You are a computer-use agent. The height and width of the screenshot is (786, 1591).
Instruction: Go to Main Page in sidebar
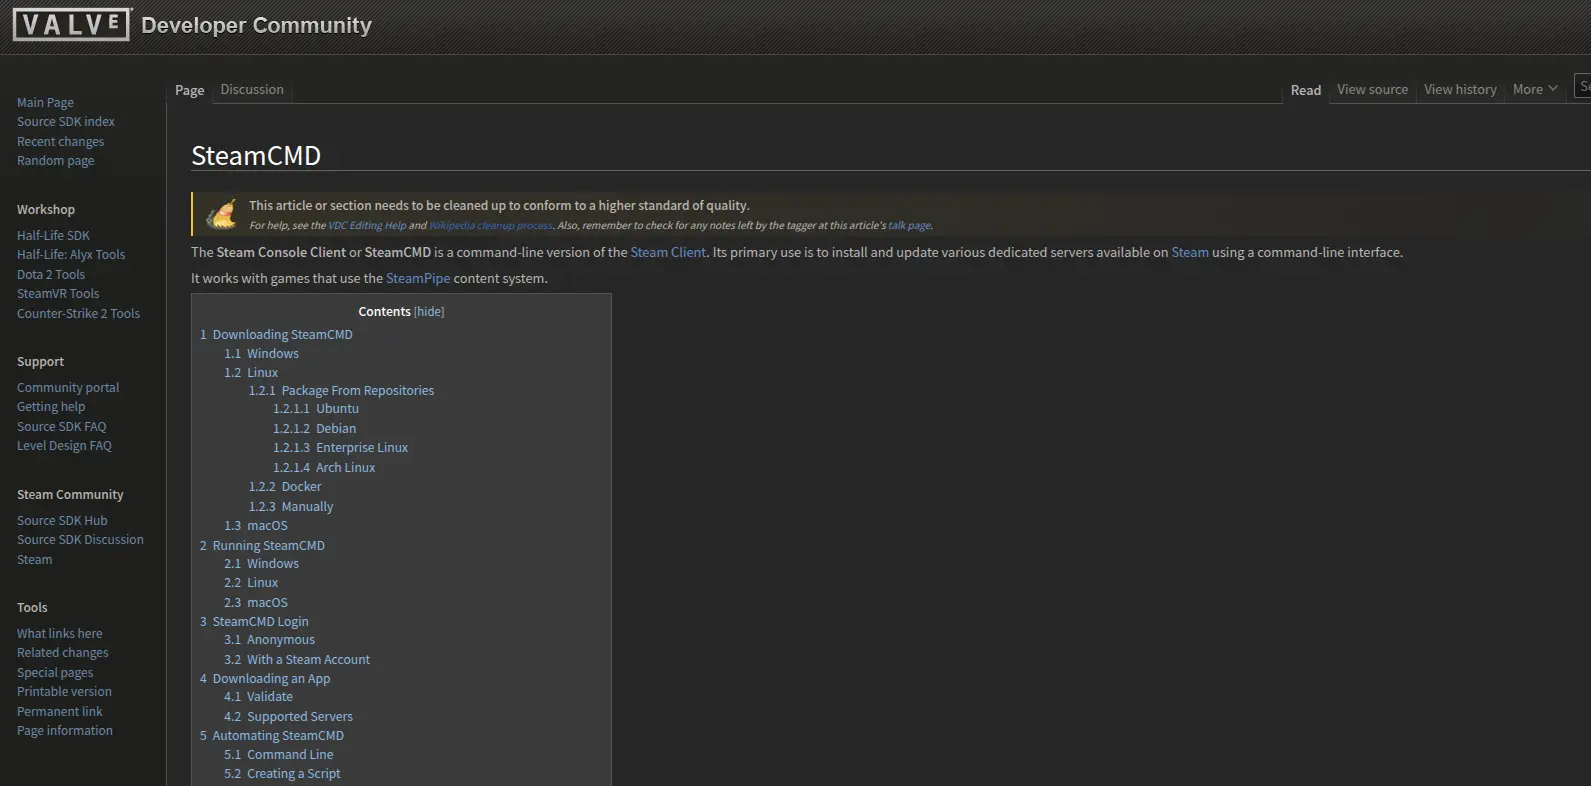pos(45,102)
